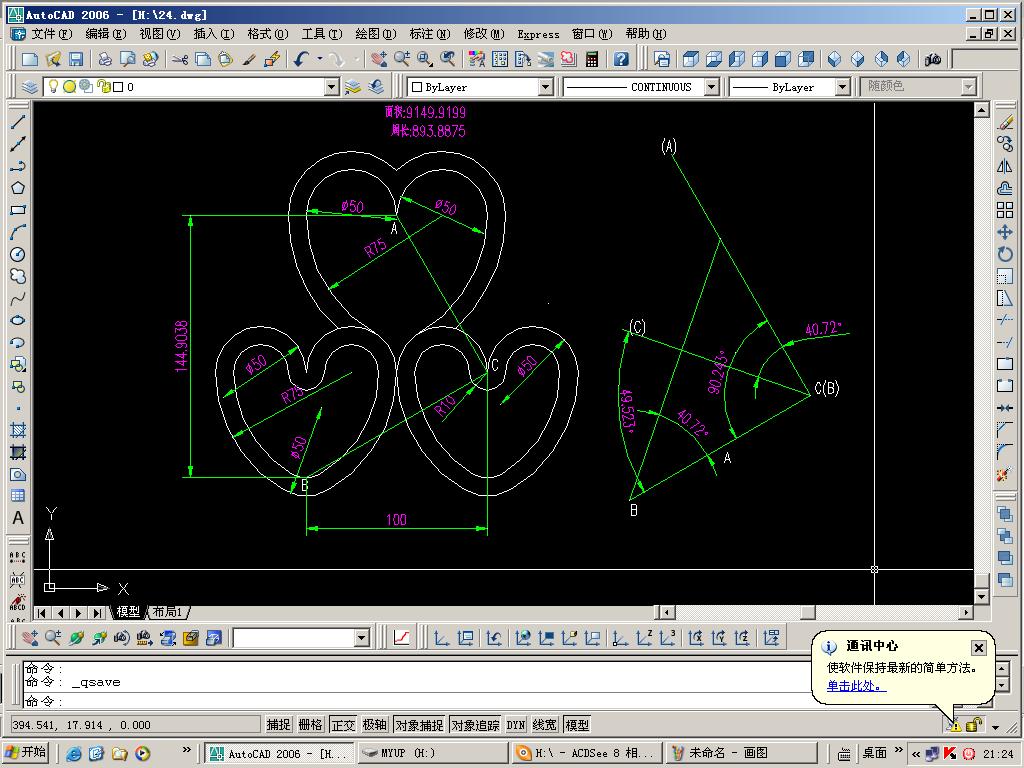Click the Save icon in toolbar
The width and height of the screenshot is (1024, 768).
76,59
